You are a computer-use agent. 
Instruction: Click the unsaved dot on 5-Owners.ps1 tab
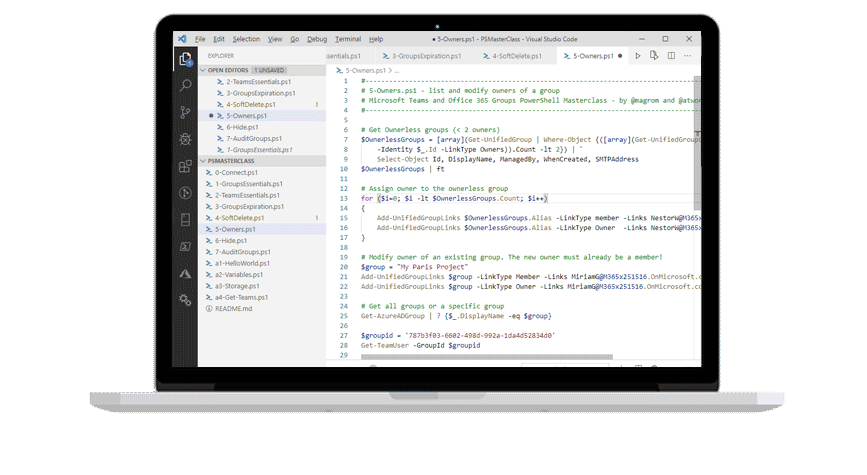[x=620, y=56]
